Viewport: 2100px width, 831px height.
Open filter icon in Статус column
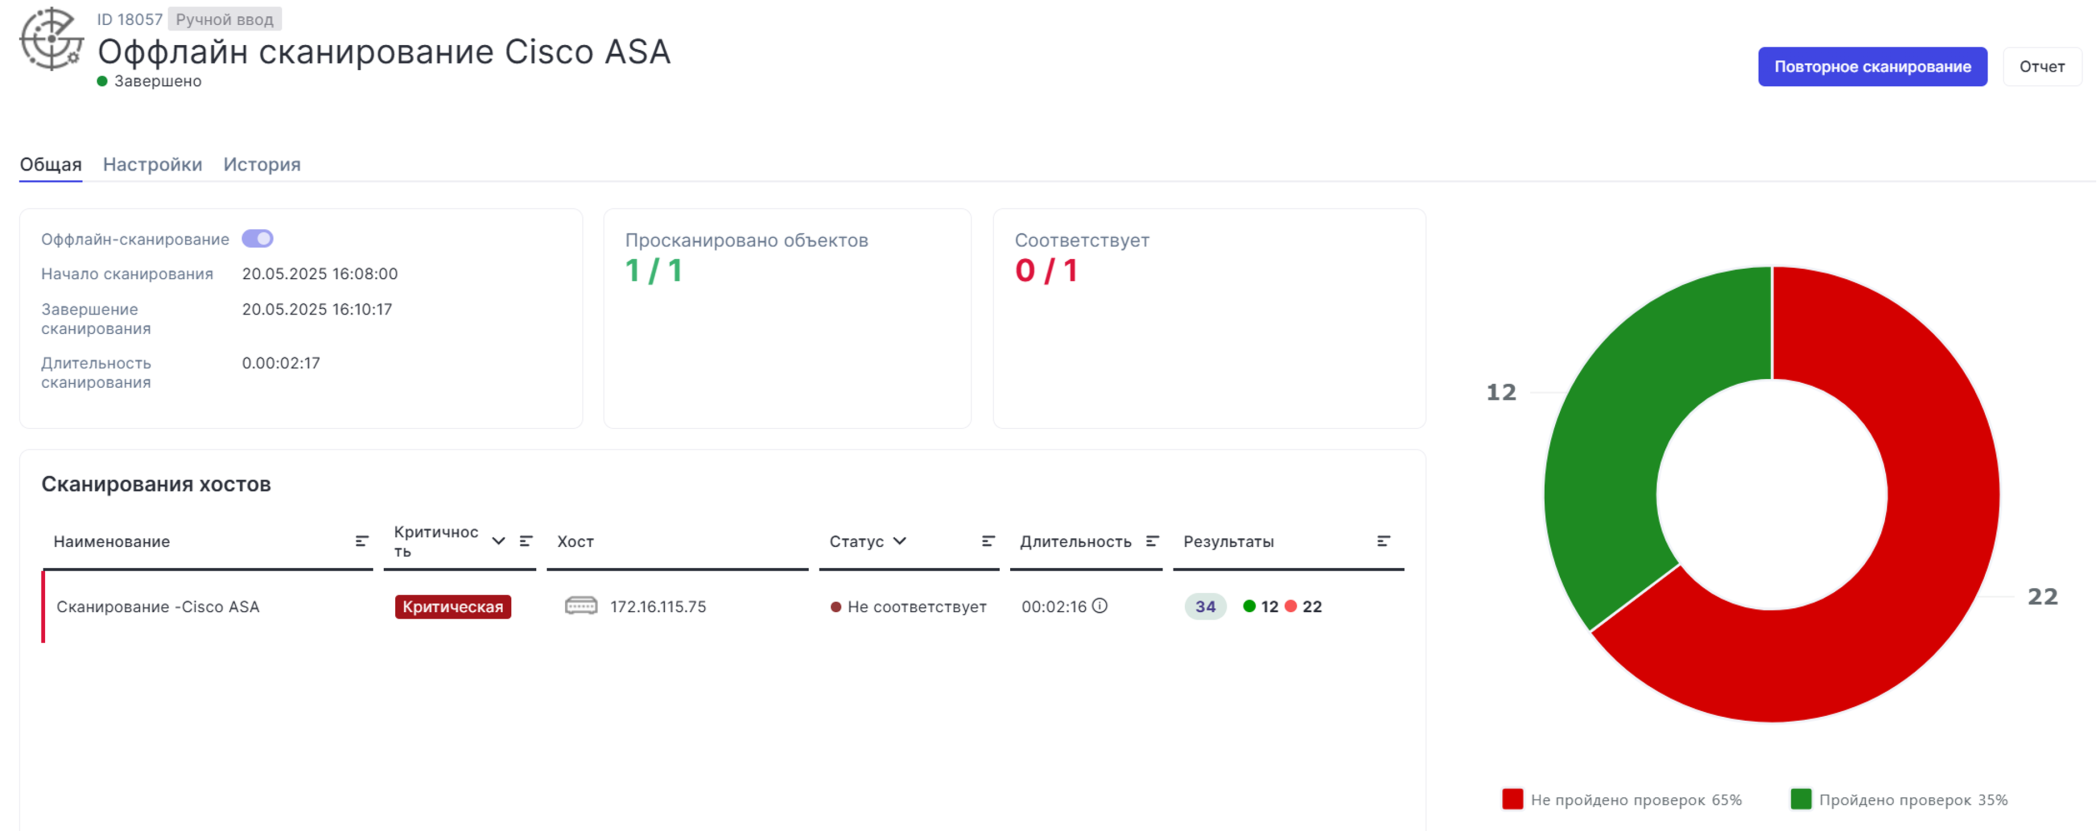tap(988, 541)
